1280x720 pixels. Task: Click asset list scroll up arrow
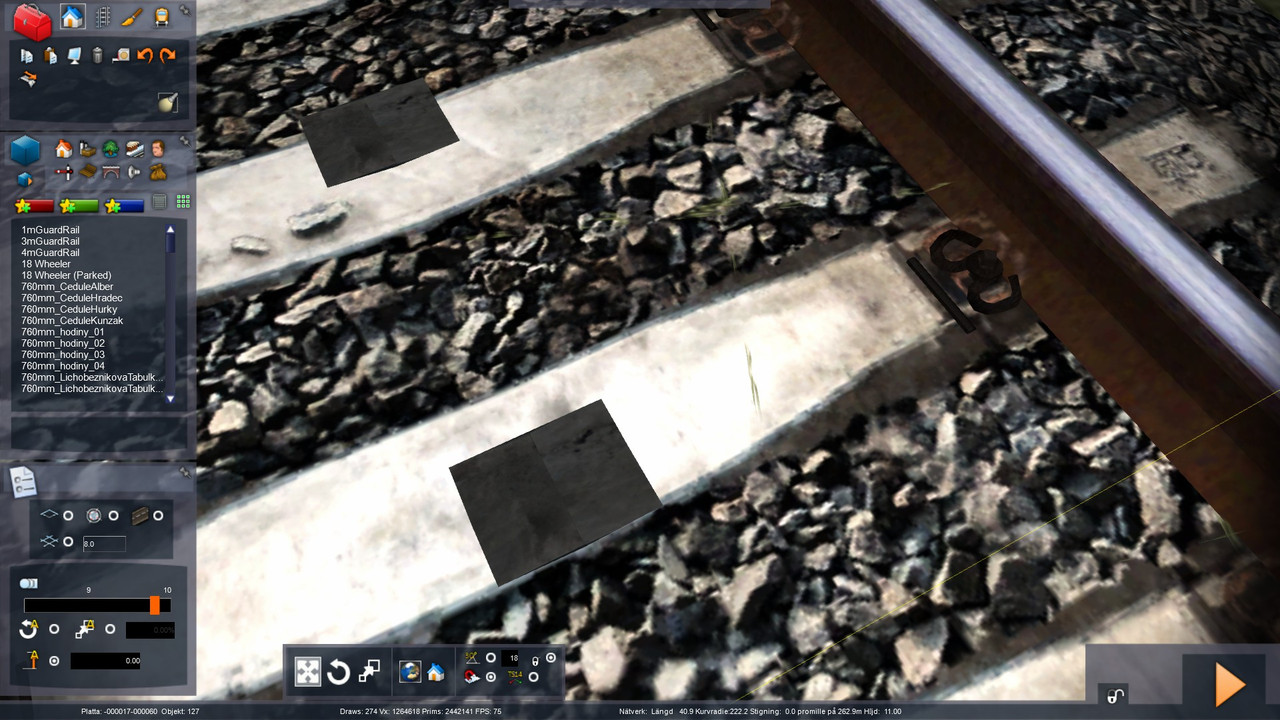click(170, 229)
